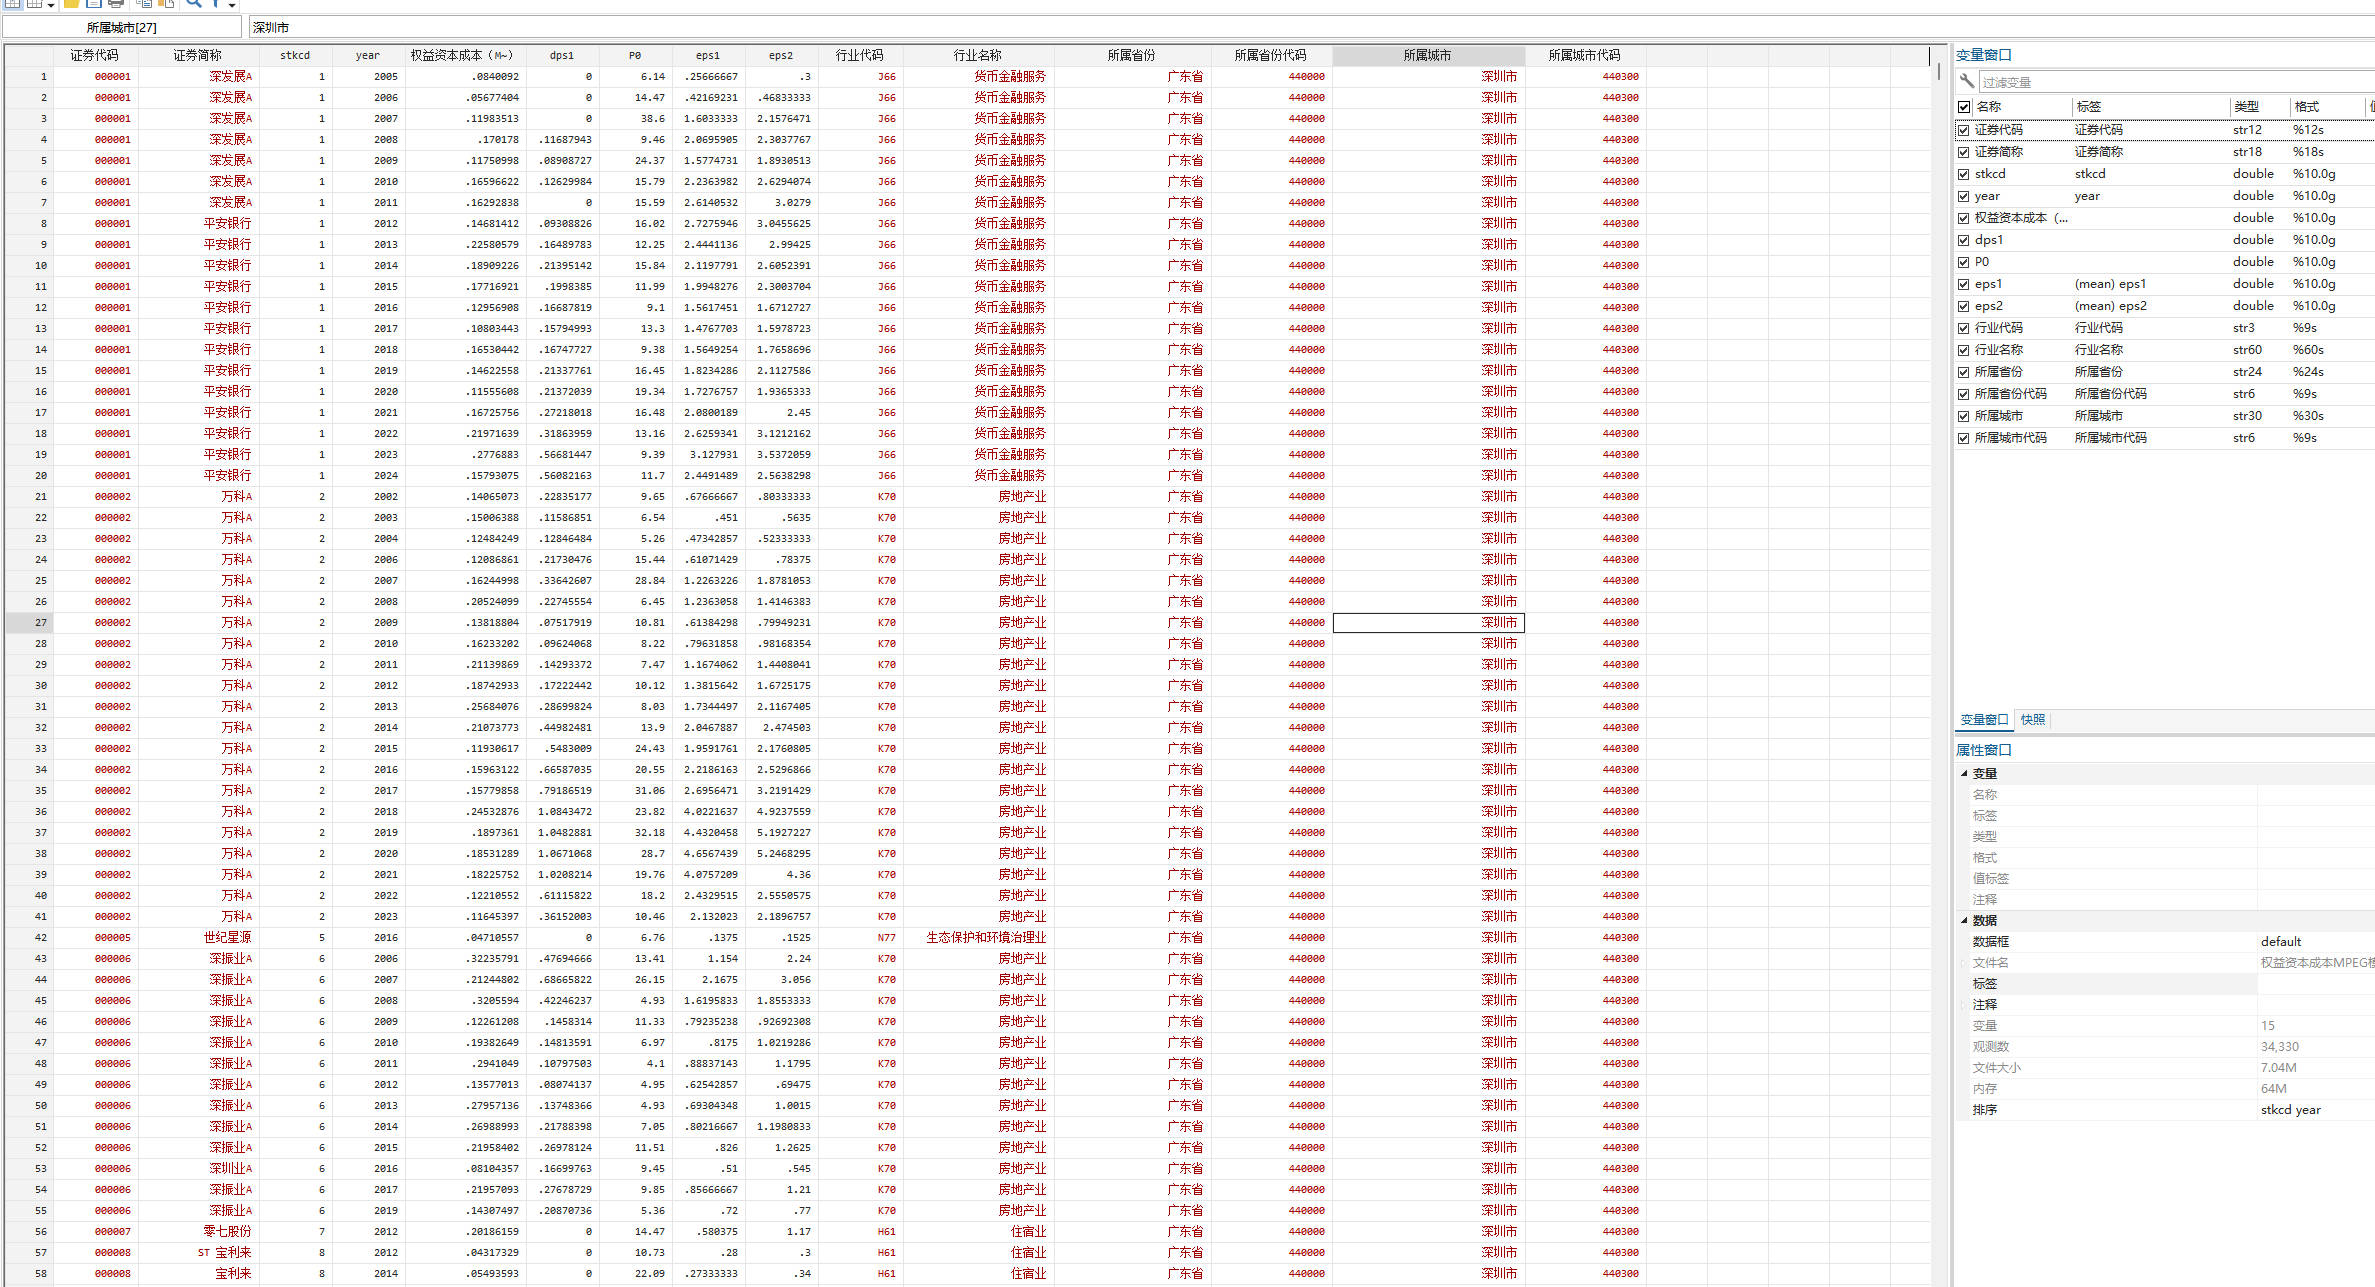Uncheck the stkcd variable checkbox
Screen dimensions: 2375x1287
pyautogui.click(x=1964, y=174)
